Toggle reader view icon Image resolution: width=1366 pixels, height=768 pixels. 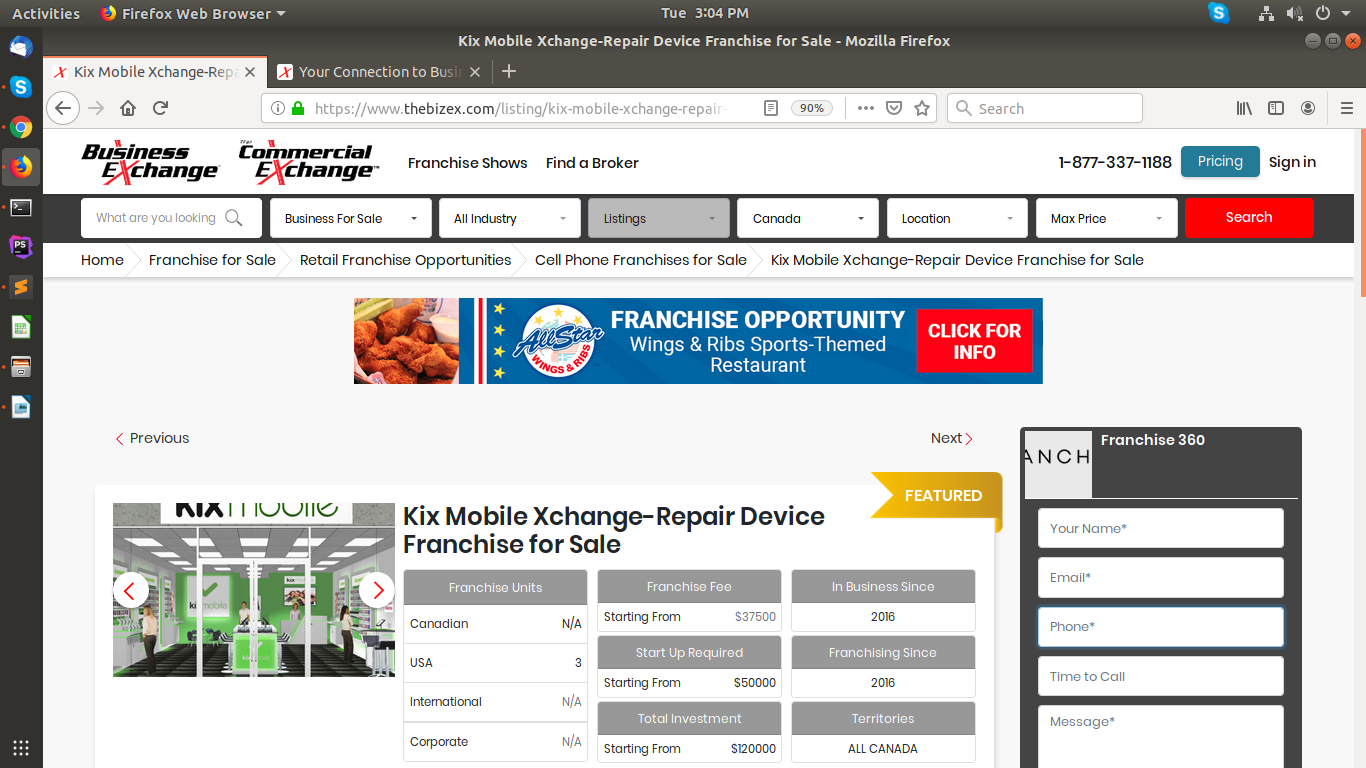pos(770,108)
